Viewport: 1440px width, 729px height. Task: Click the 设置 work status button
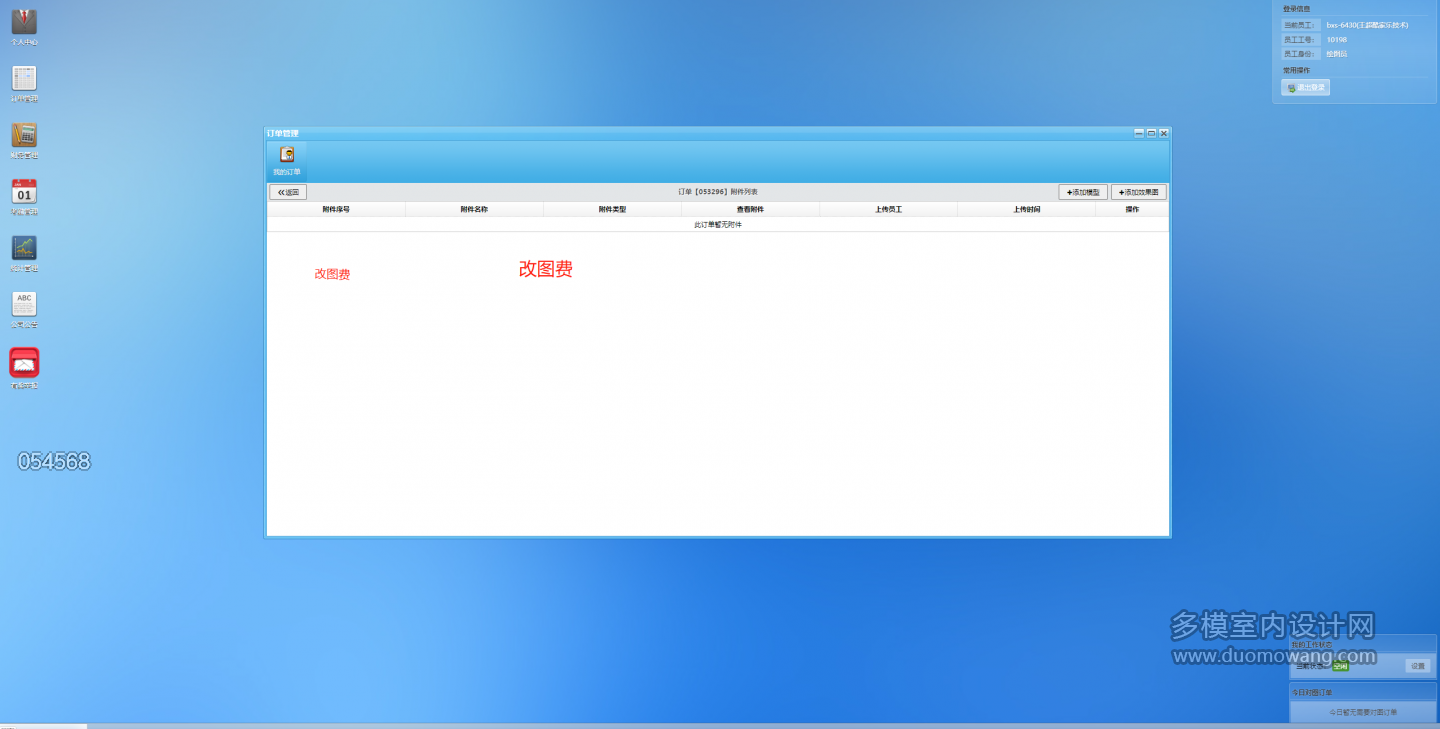coord(1418,666)
